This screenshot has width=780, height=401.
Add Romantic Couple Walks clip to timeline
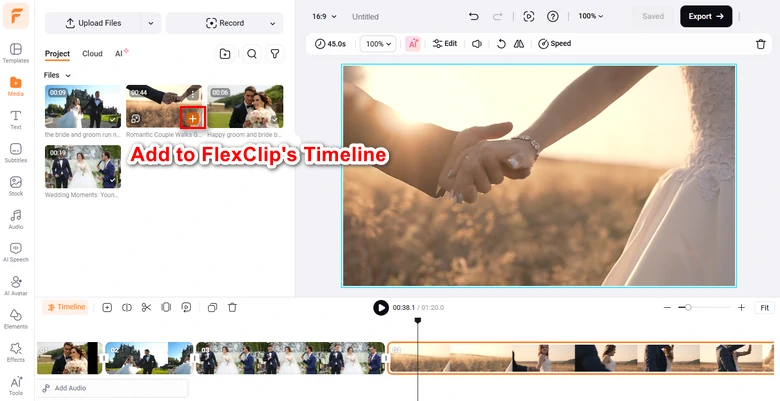(193, 118)
